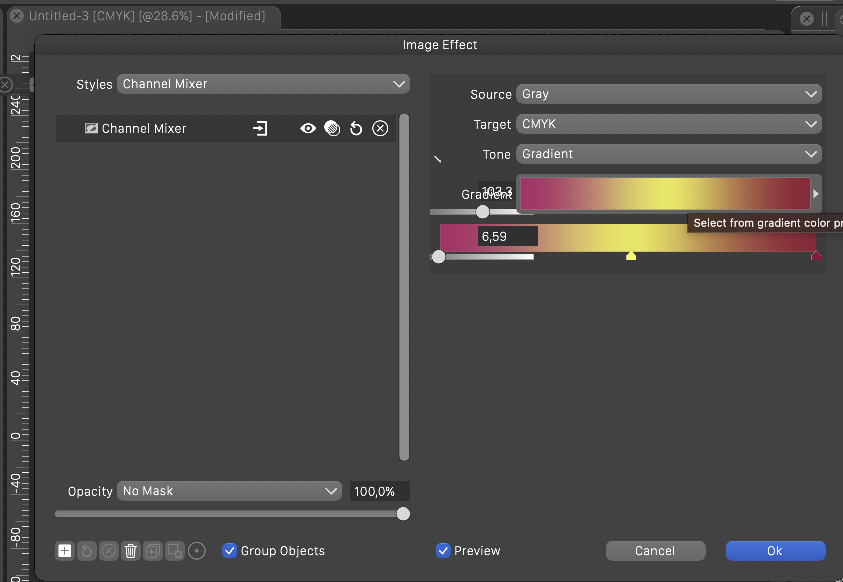Select the Untitled-3 document tab
Image resolution: width=843 pixels, height=582 pixels.
coord(146,17)
